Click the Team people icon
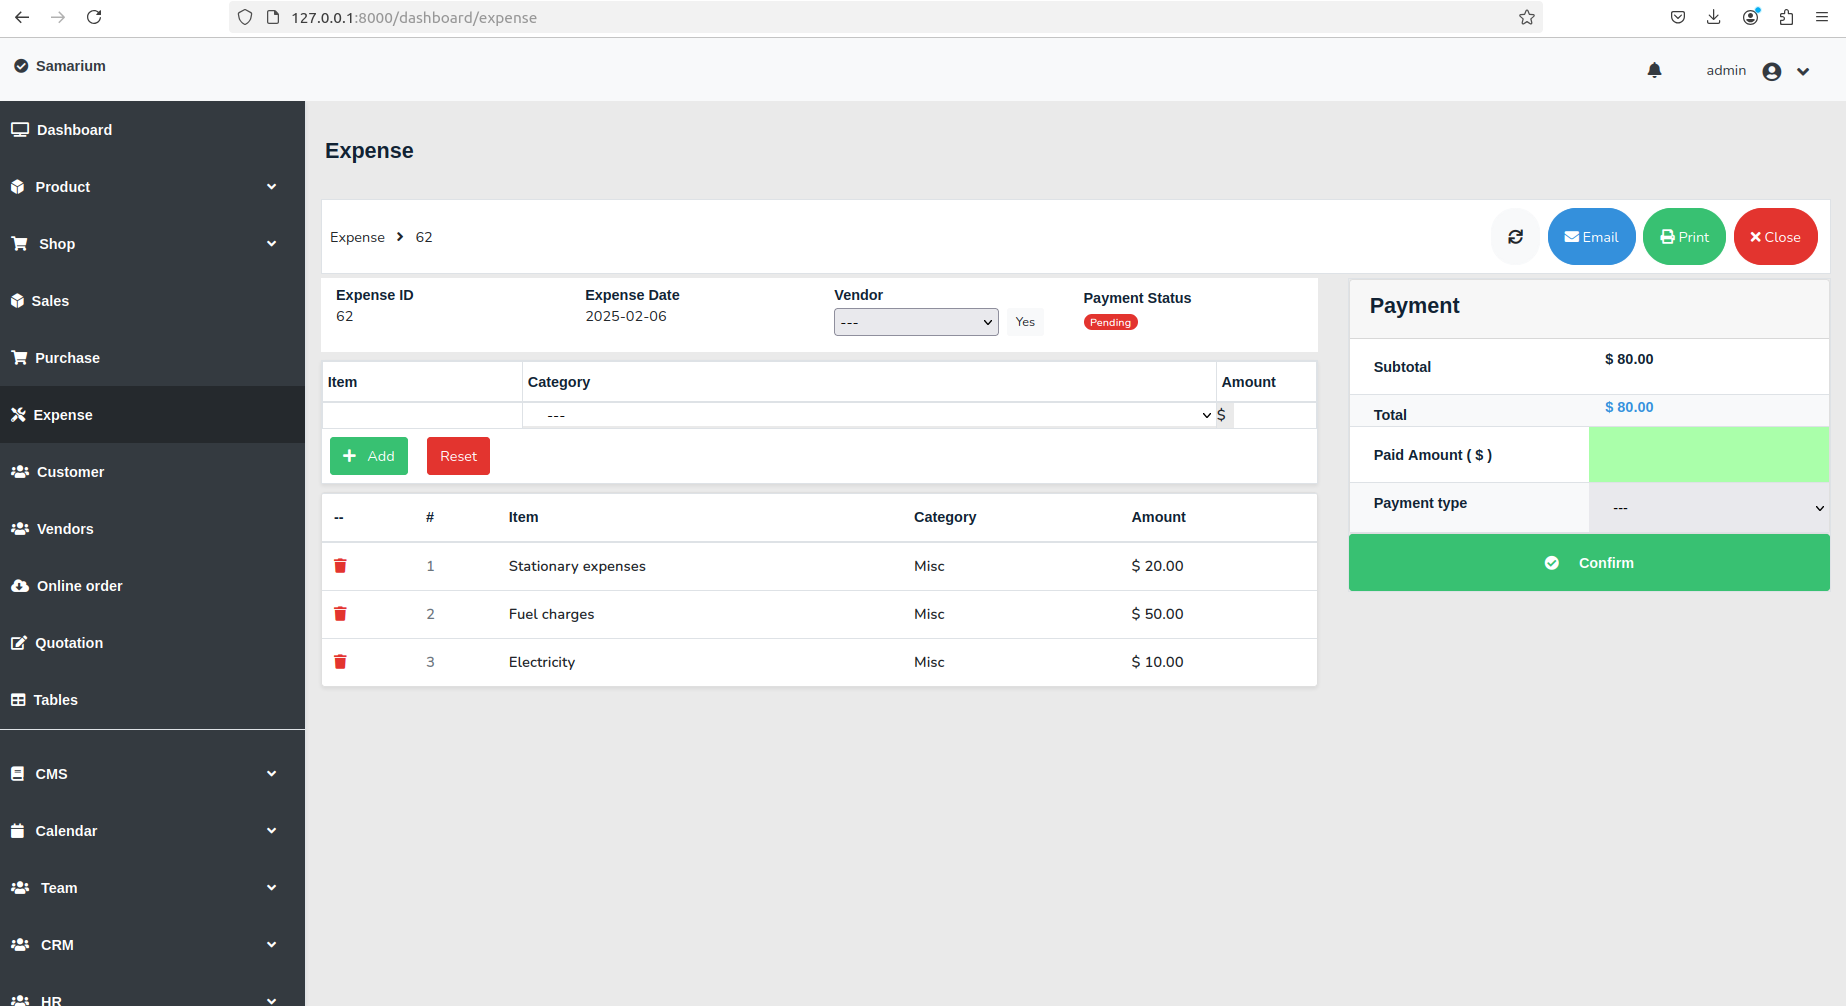The image size is (1846, 1006). [x=20, y=888]
